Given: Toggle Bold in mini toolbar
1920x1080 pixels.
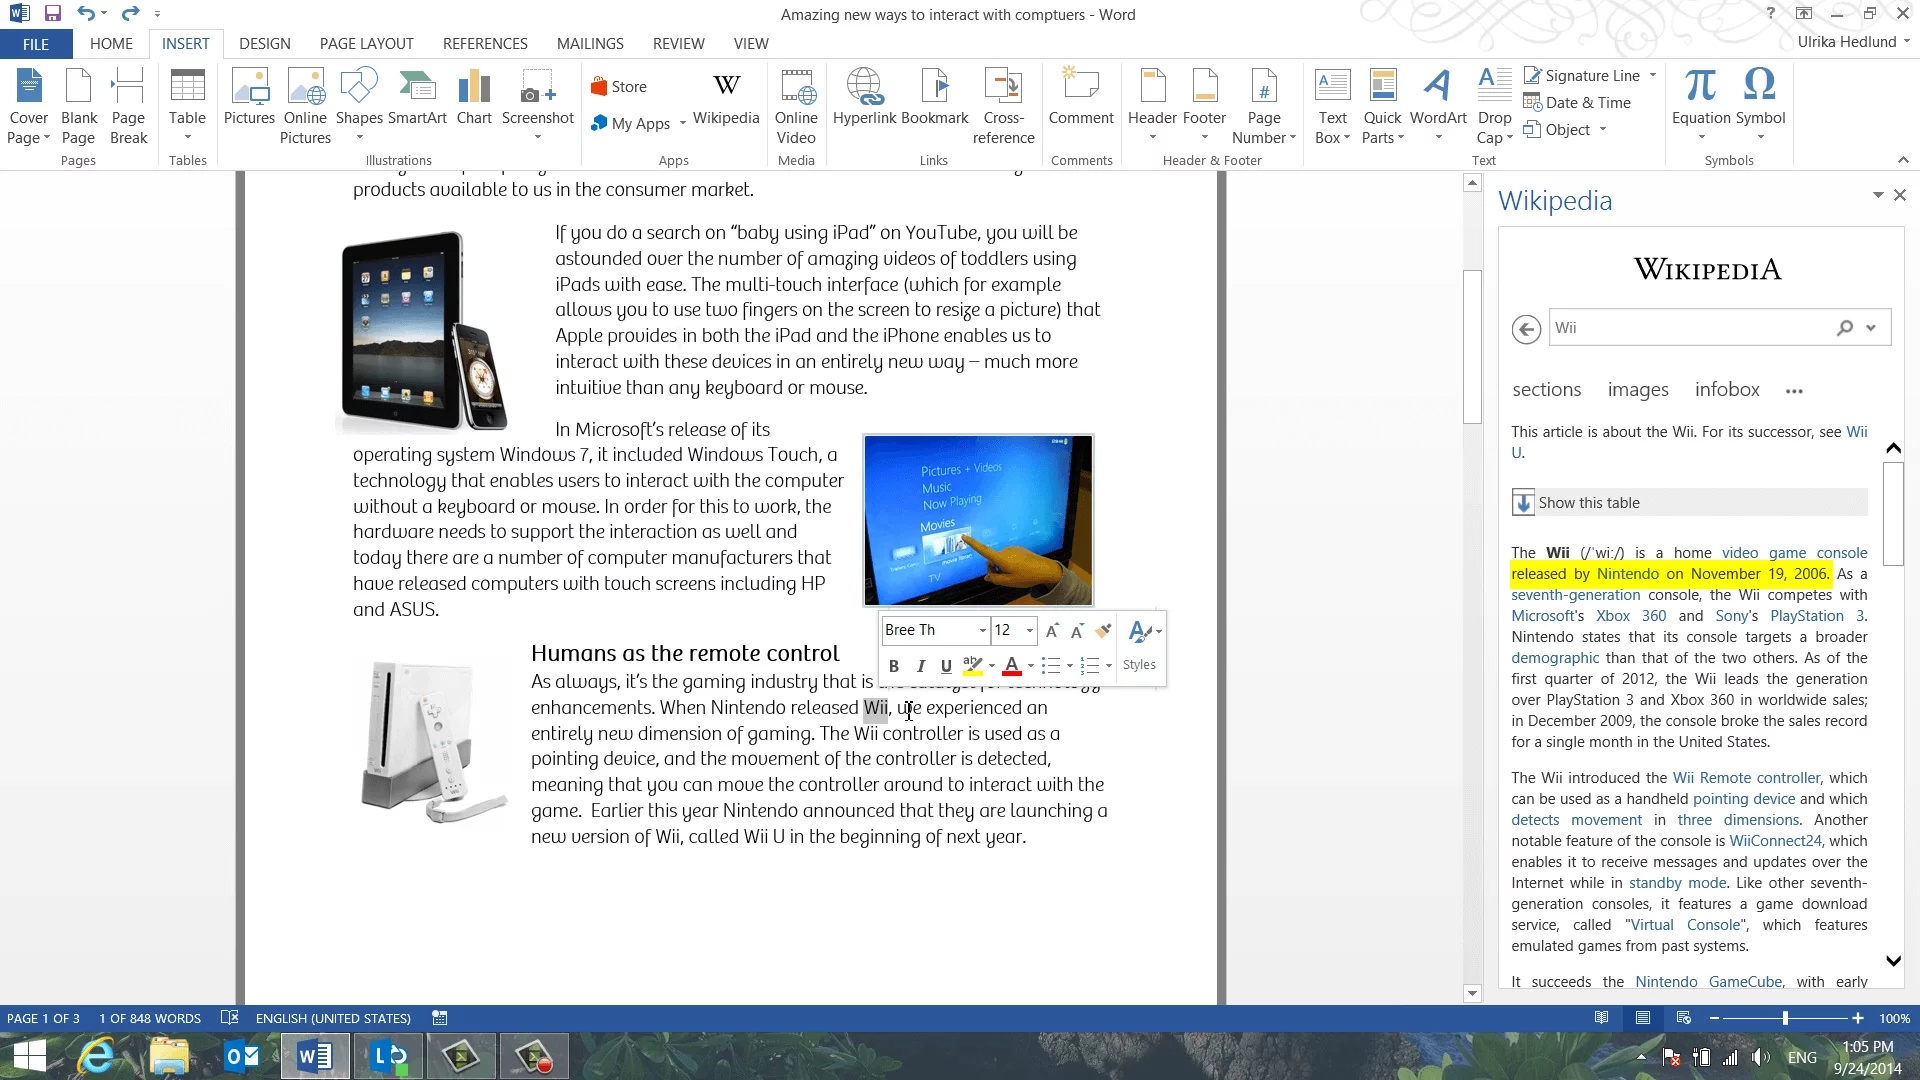Looking at the screenshot, I should point(894,666).
